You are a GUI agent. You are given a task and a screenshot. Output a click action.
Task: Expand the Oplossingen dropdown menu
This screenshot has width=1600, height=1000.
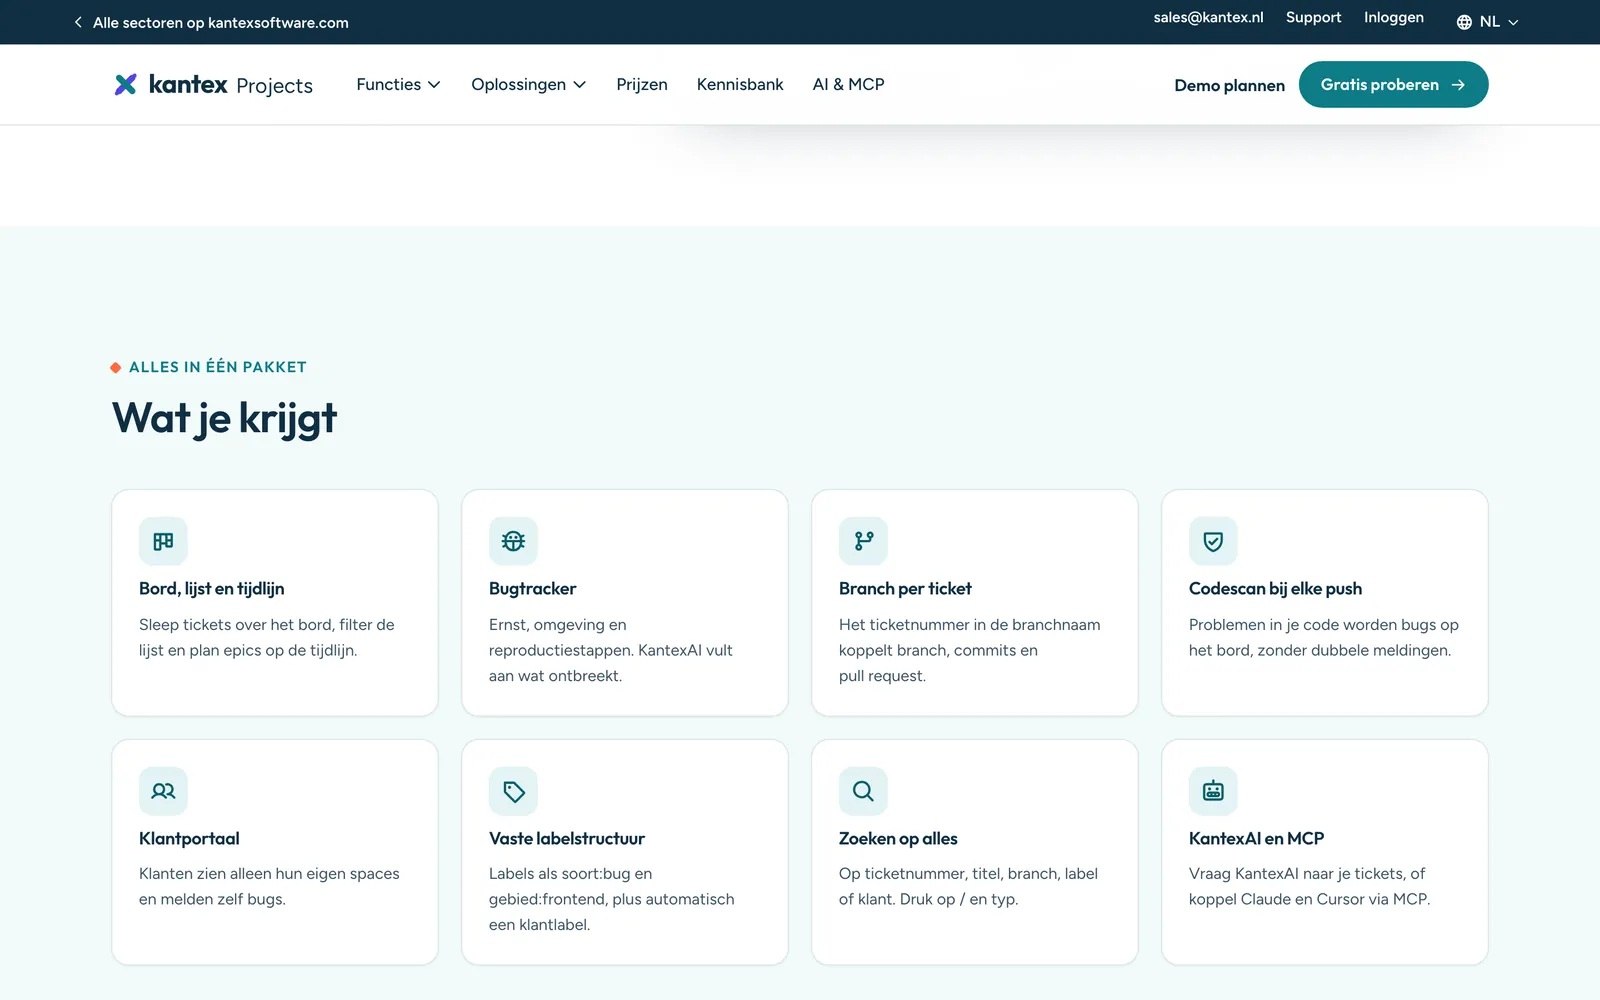click(x=528, y=85)
